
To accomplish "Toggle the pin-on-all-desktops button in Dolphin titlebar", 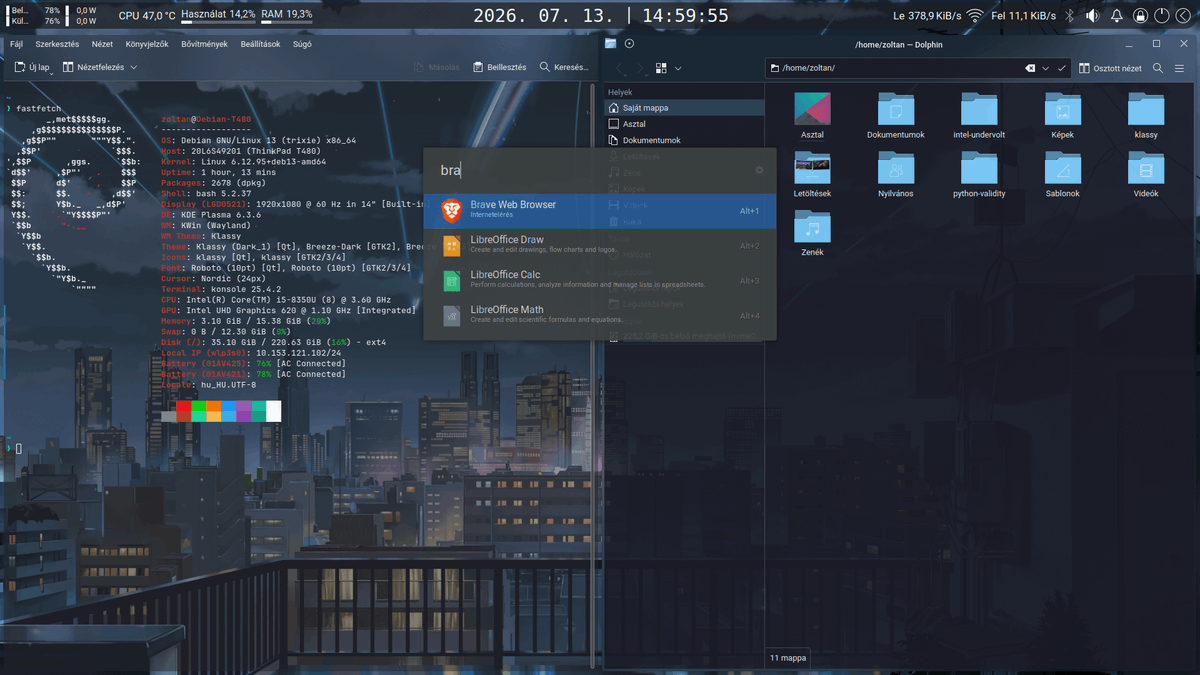I will 629,44.
